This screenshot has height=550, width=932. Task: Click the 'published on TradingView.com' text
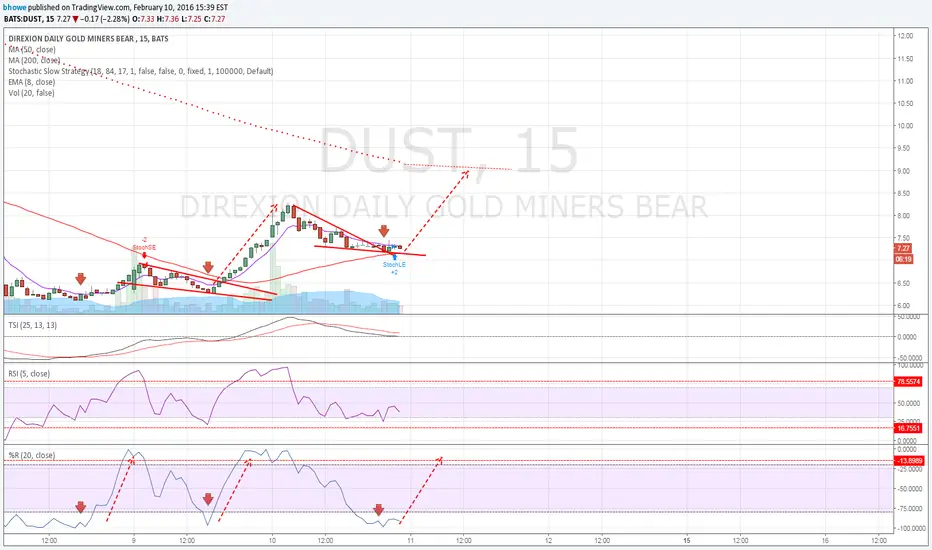[77, 7]
